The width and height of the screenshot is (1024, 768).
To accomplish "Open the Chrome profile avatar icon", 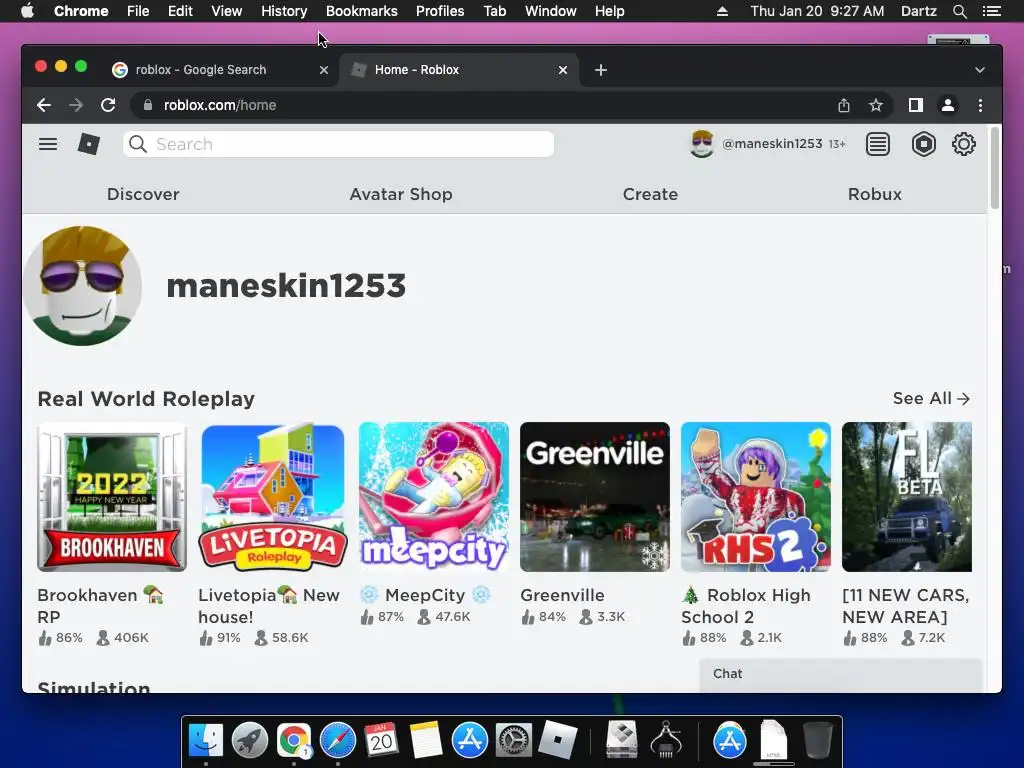I will [948, 105].
